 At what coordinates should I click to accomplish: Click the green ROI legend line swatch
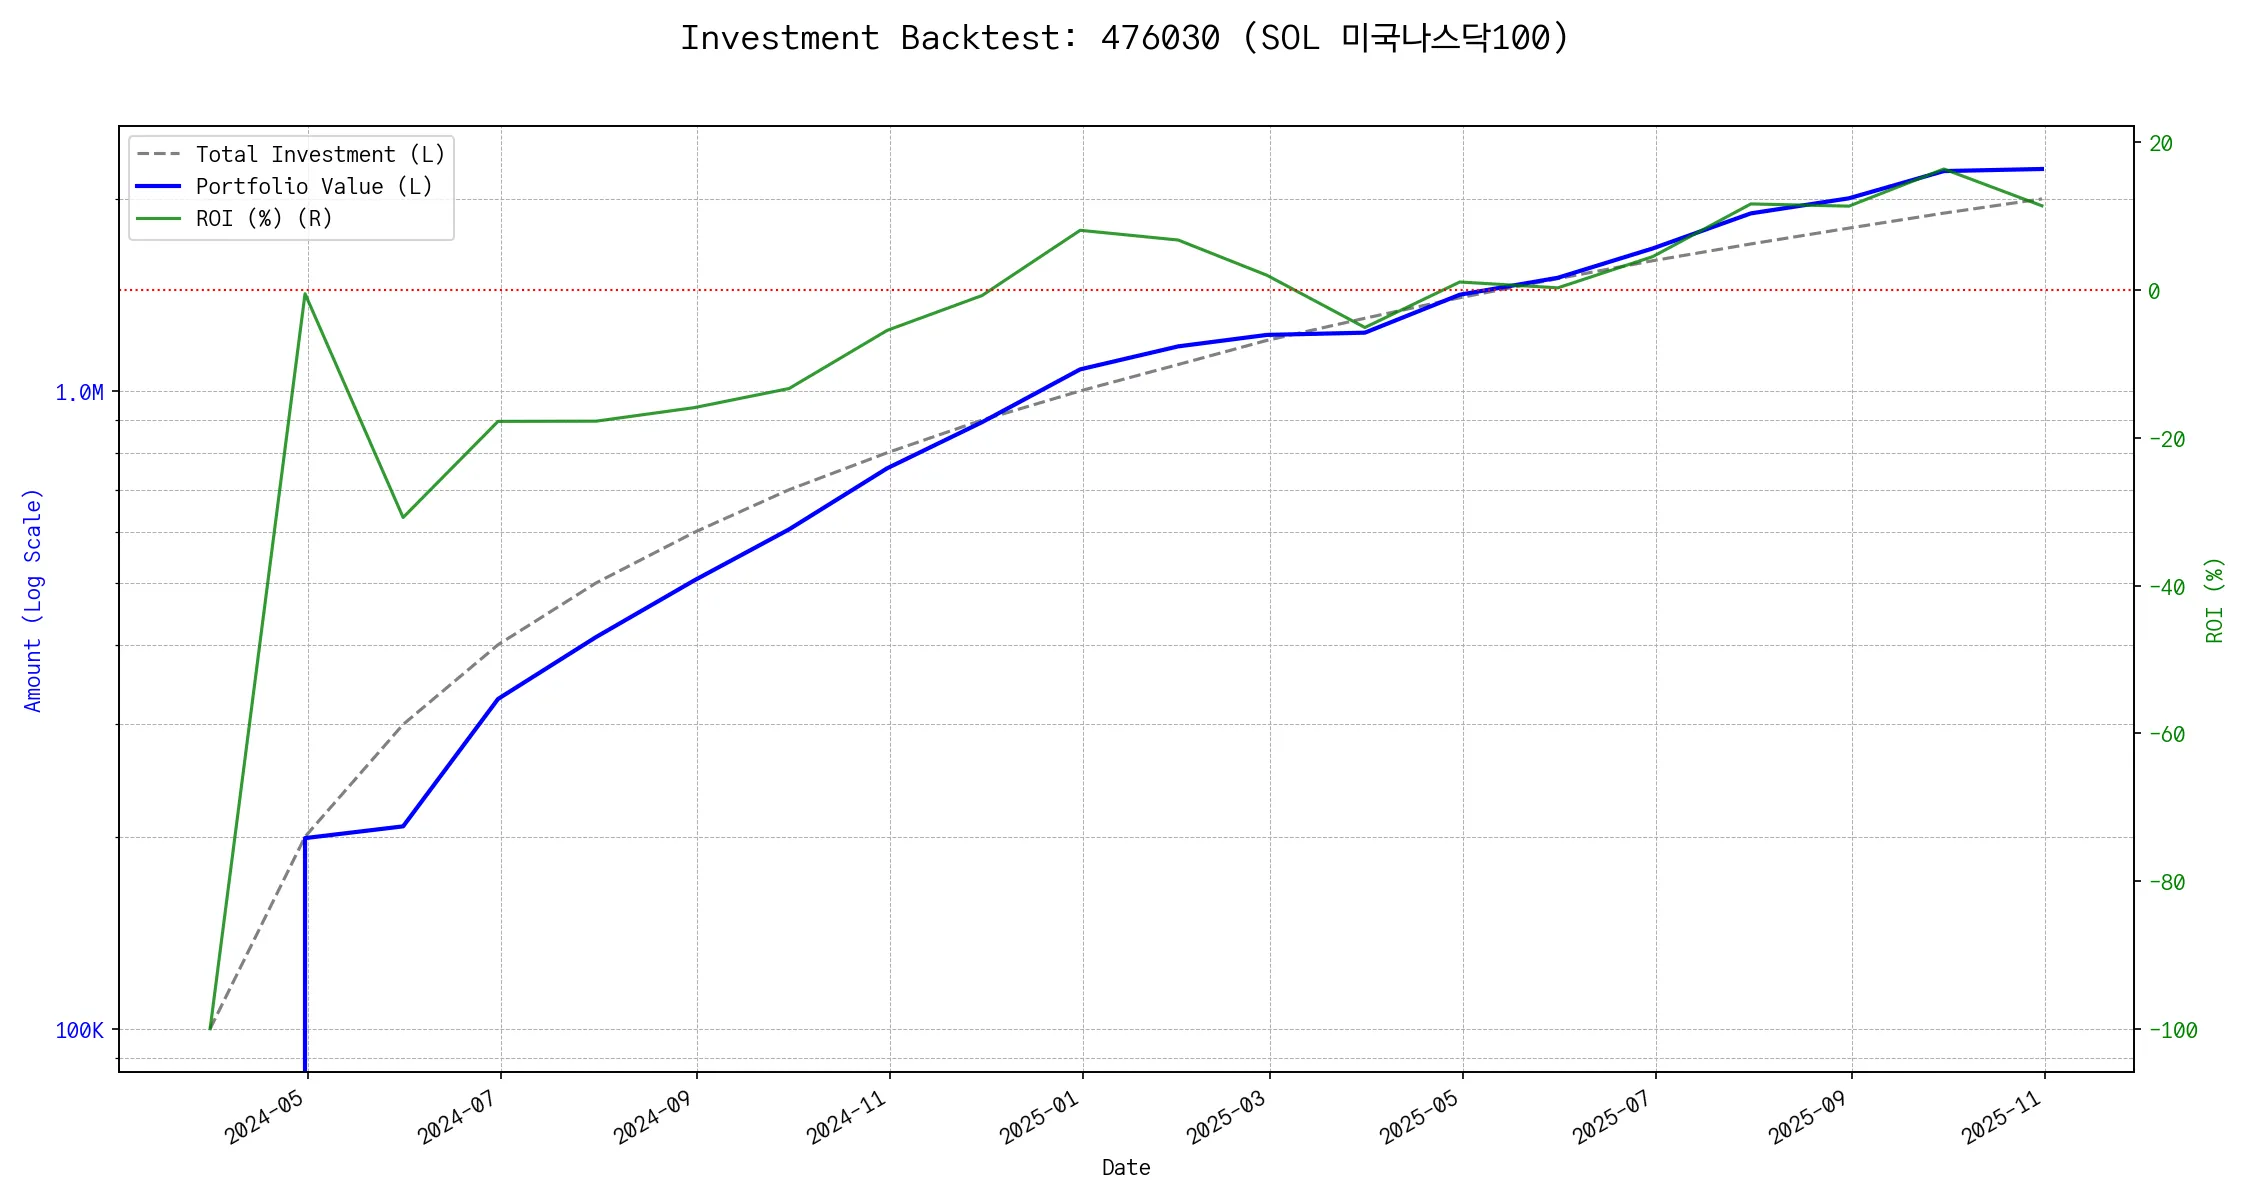pos(158,219)
